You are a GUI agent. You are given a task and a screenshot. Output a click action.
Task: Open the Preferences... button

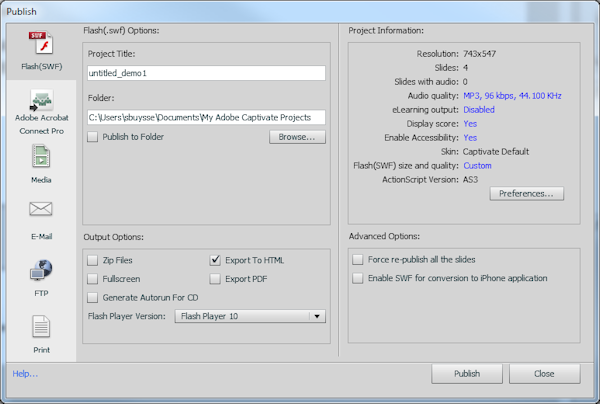click(x=527, y=194)
